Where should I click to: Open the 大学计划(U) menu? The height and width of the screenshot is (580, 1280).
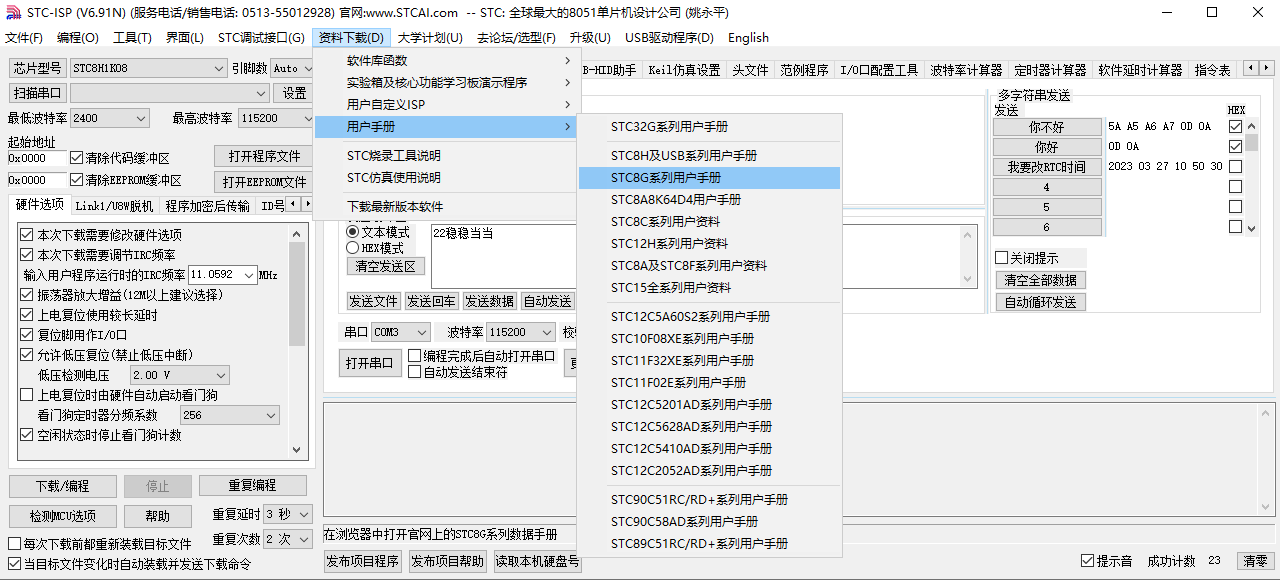(430, 38)
